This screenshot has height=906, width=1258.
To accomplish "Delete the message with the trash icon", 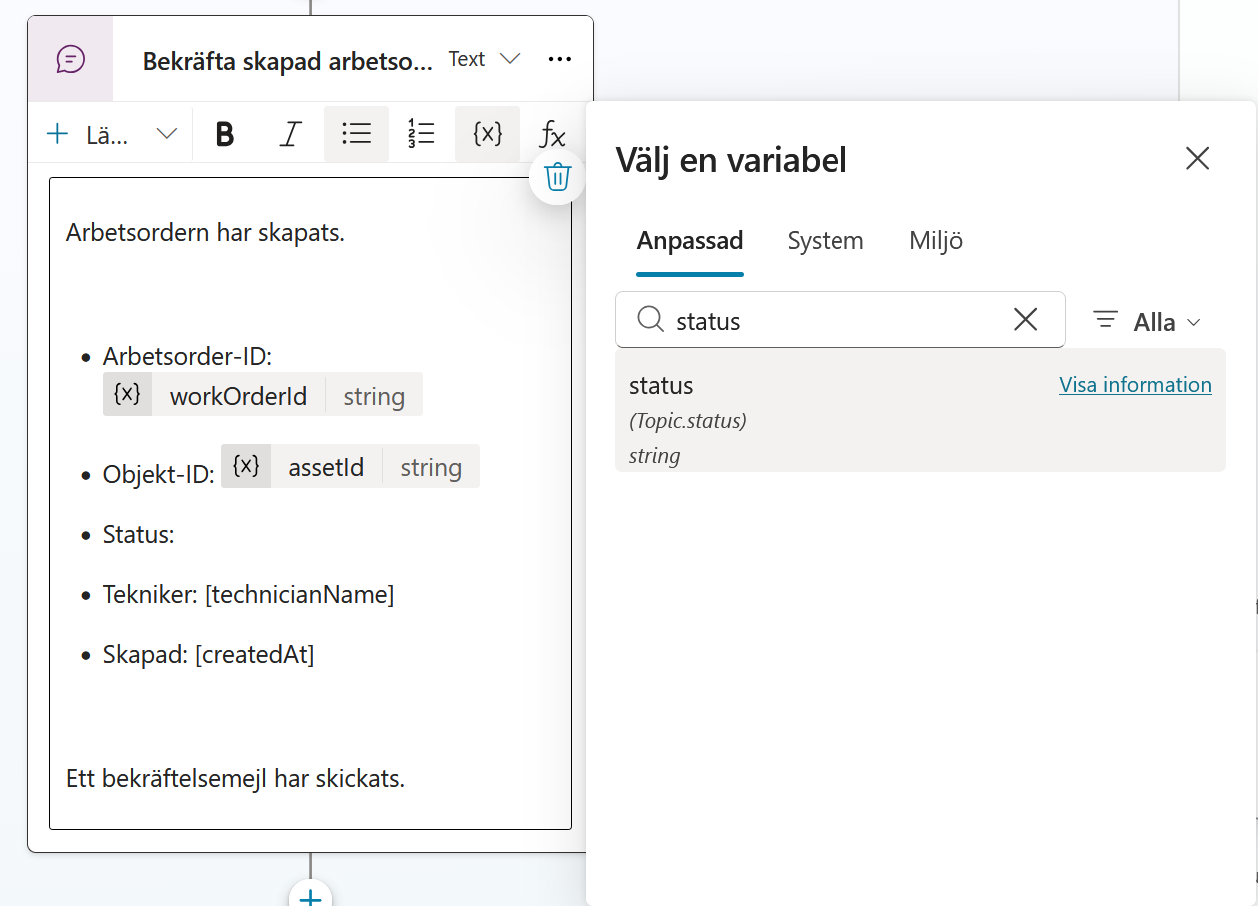I will 557,177.
